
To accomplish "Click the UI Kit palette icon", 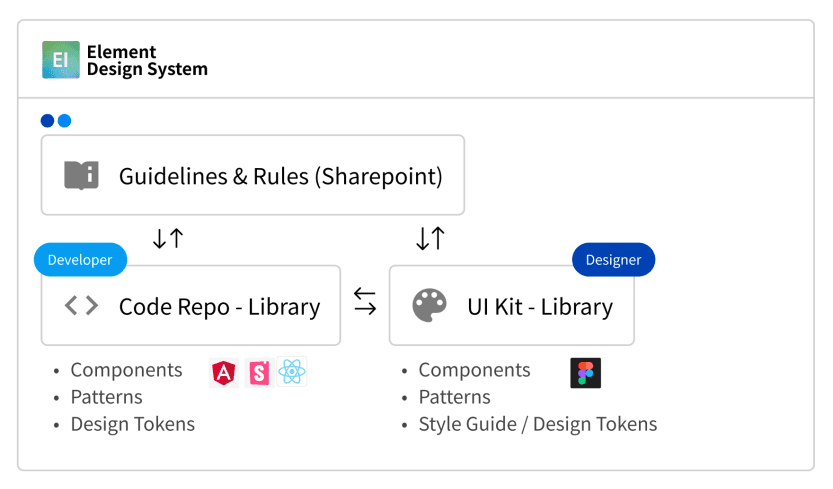I will coord(430,306).
